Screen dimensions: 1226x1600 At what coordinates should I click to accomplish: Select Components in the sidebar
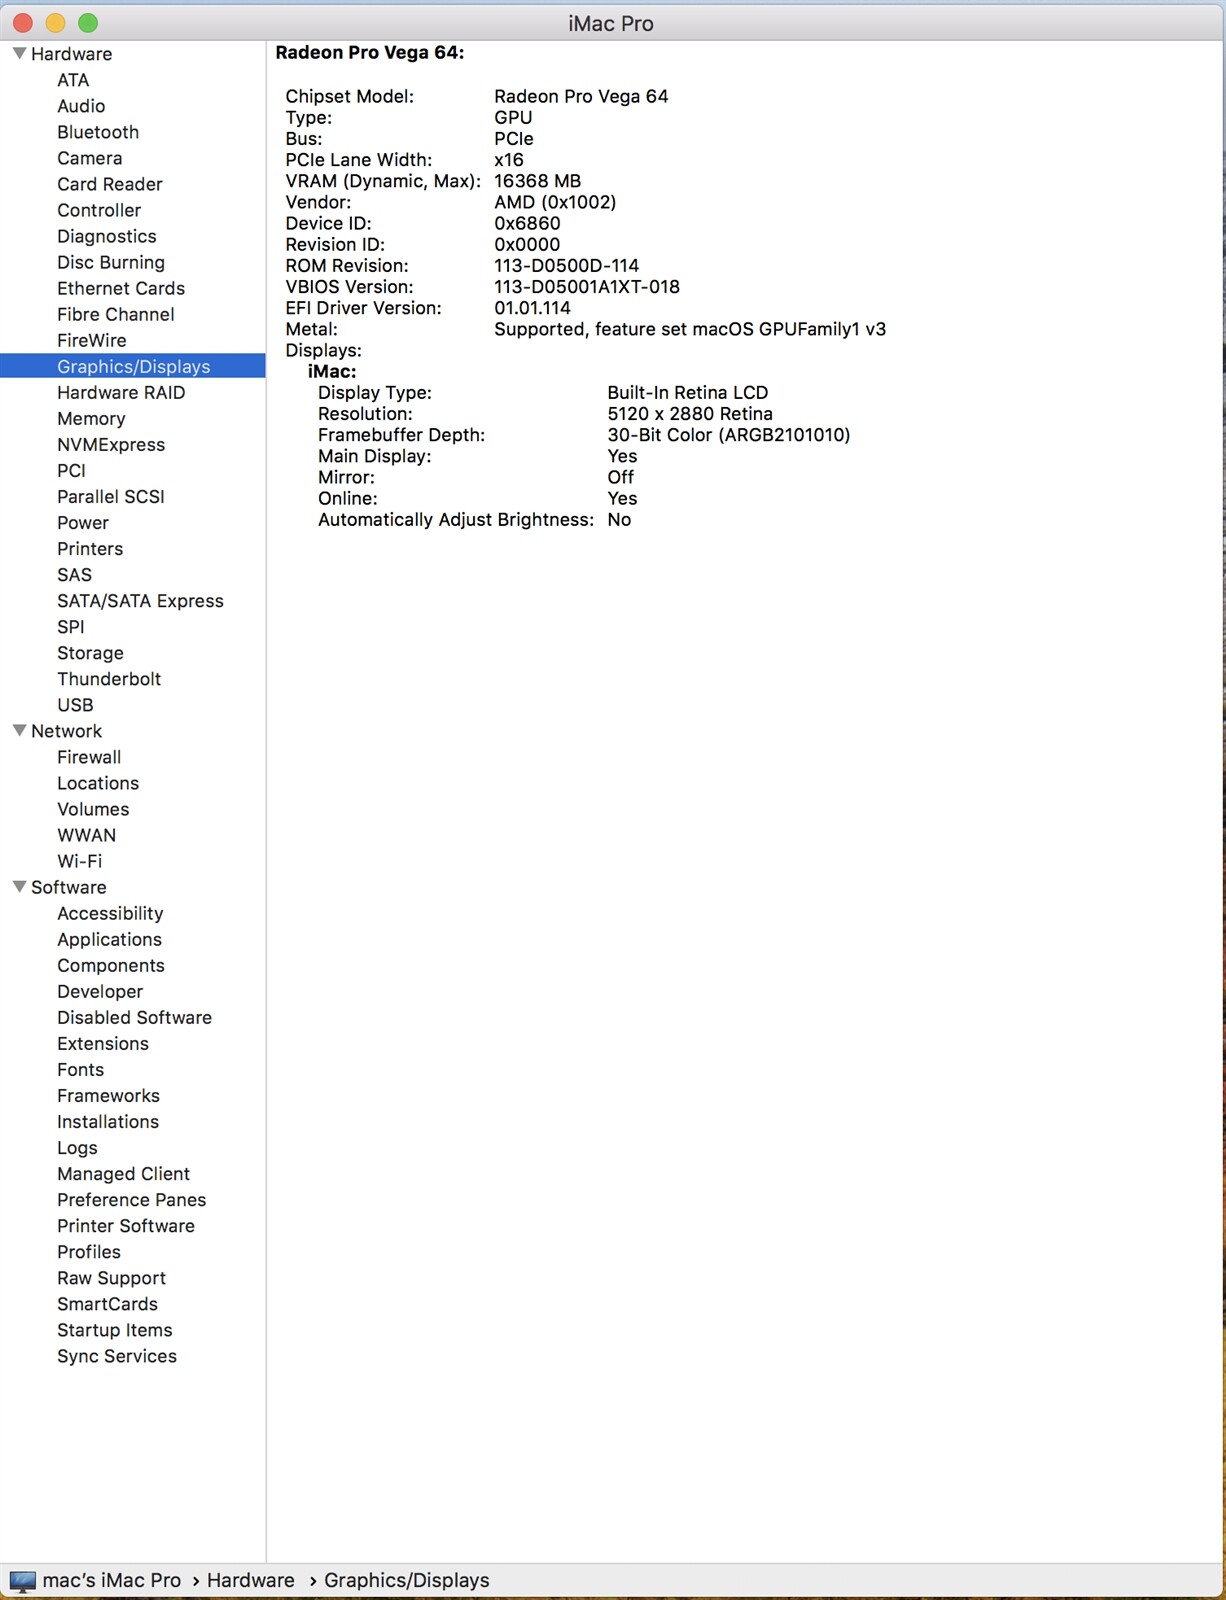(x=111, y=965)
